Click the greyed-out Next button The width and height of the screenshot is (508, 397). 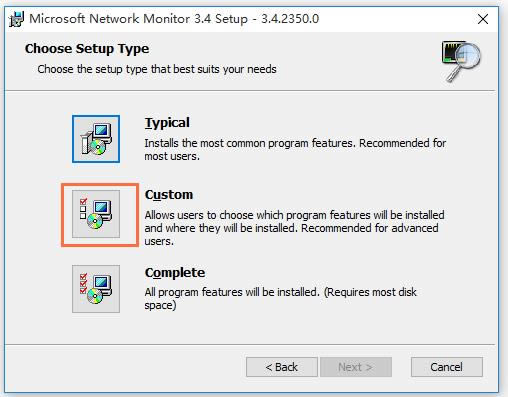[356, 367]
